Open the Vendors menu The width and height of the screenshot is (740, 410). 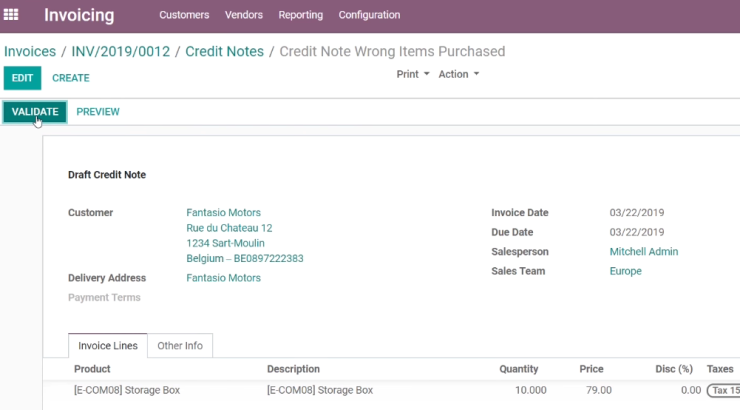(x=244, y=15)
